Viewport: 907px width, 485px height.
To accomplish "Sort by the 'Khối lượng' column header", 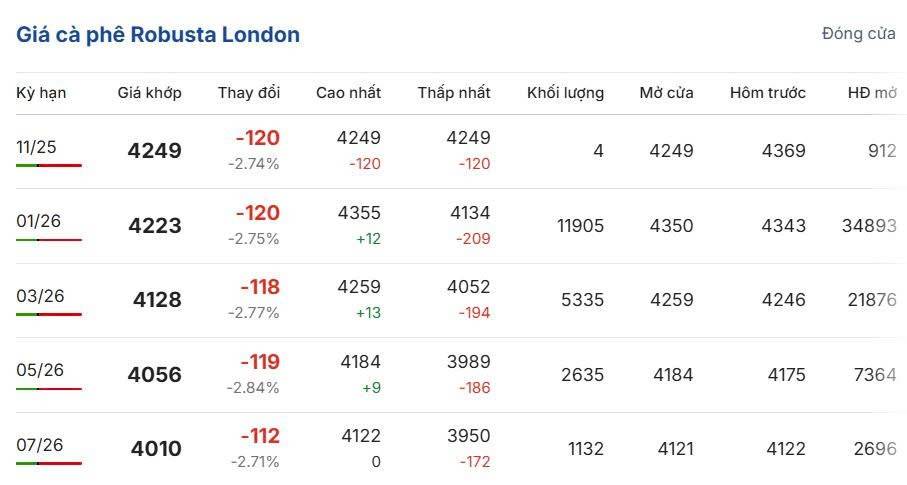I will (x=565, y=93).
